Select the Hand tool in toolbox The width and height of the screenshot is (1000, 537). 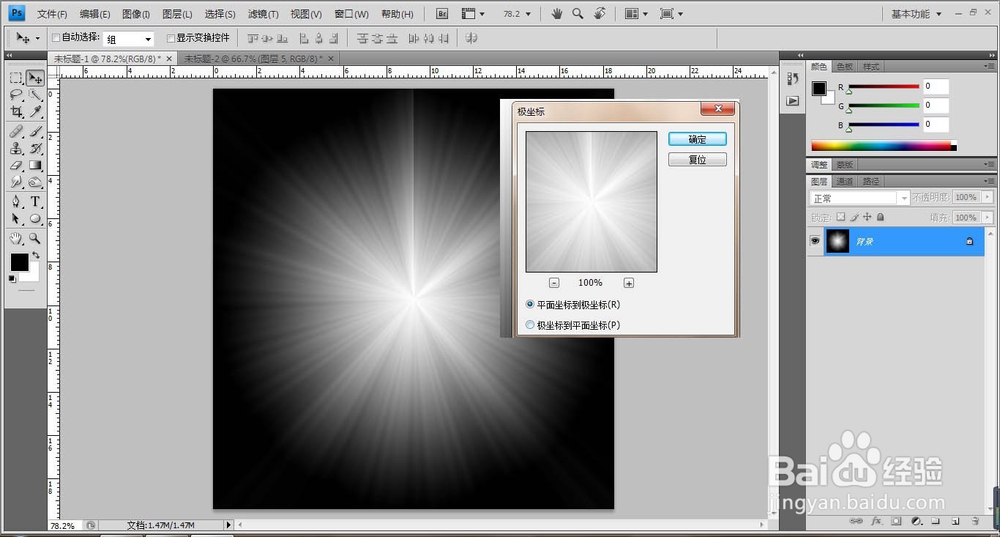click(x=16, y=239)
